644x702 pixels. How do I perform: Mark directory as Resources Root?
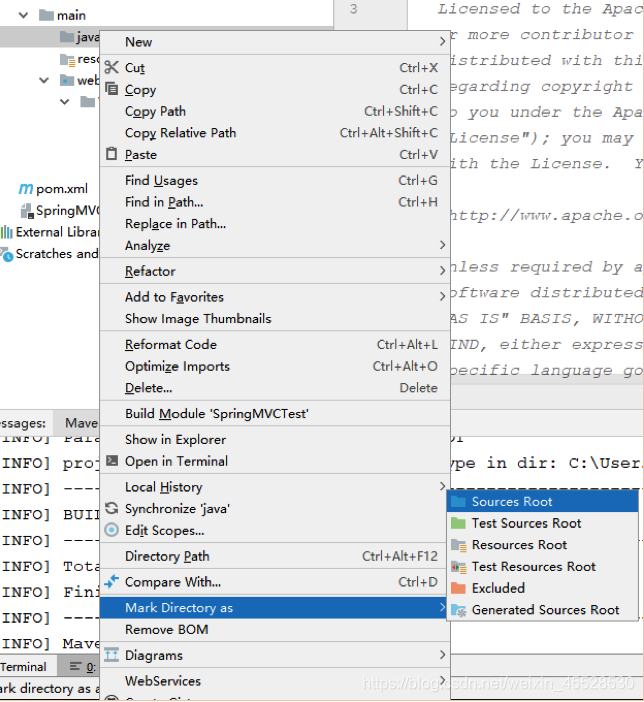click(x=542, y=545)
